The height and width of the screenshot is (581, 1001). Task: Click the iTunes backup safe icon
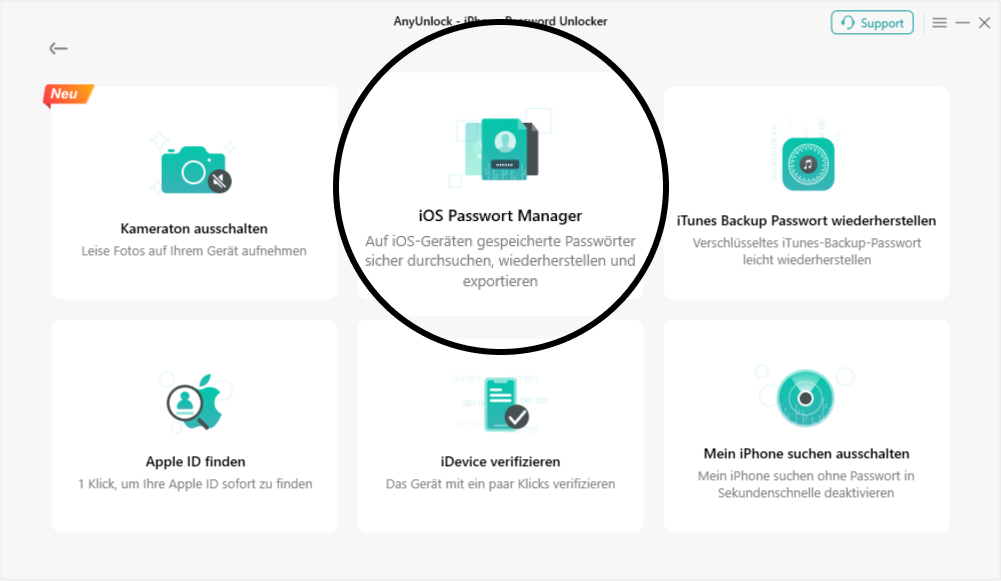pos(808,164)
